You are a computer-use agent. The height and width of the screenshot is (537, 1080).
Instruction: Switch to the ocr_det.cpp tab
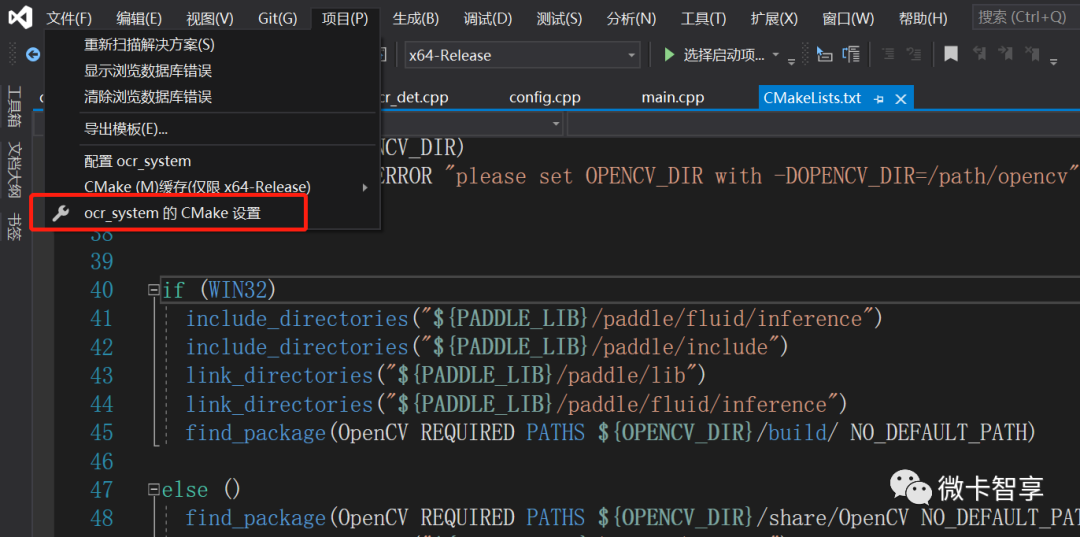[x=413, y=98]
